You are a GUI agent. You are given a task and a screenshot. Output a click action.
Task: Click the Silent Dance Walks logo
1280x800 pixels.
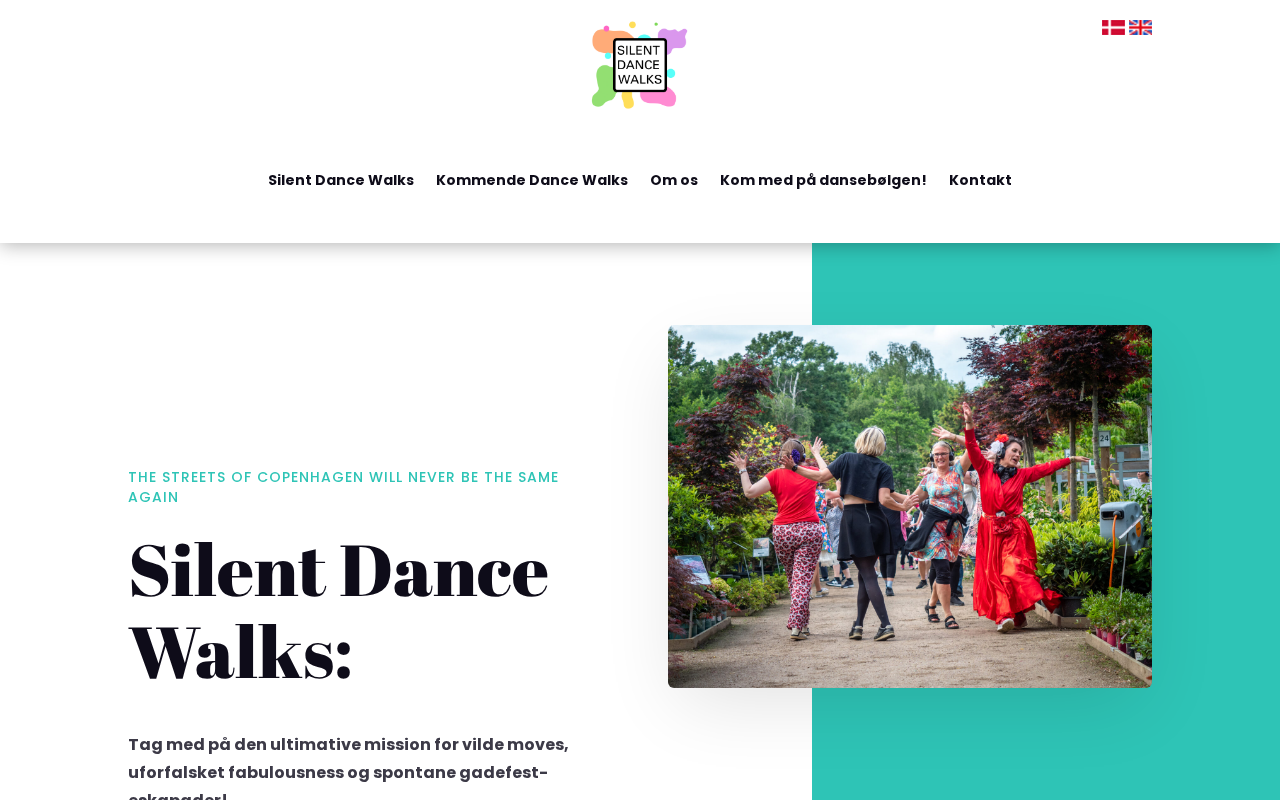[640, 64]
